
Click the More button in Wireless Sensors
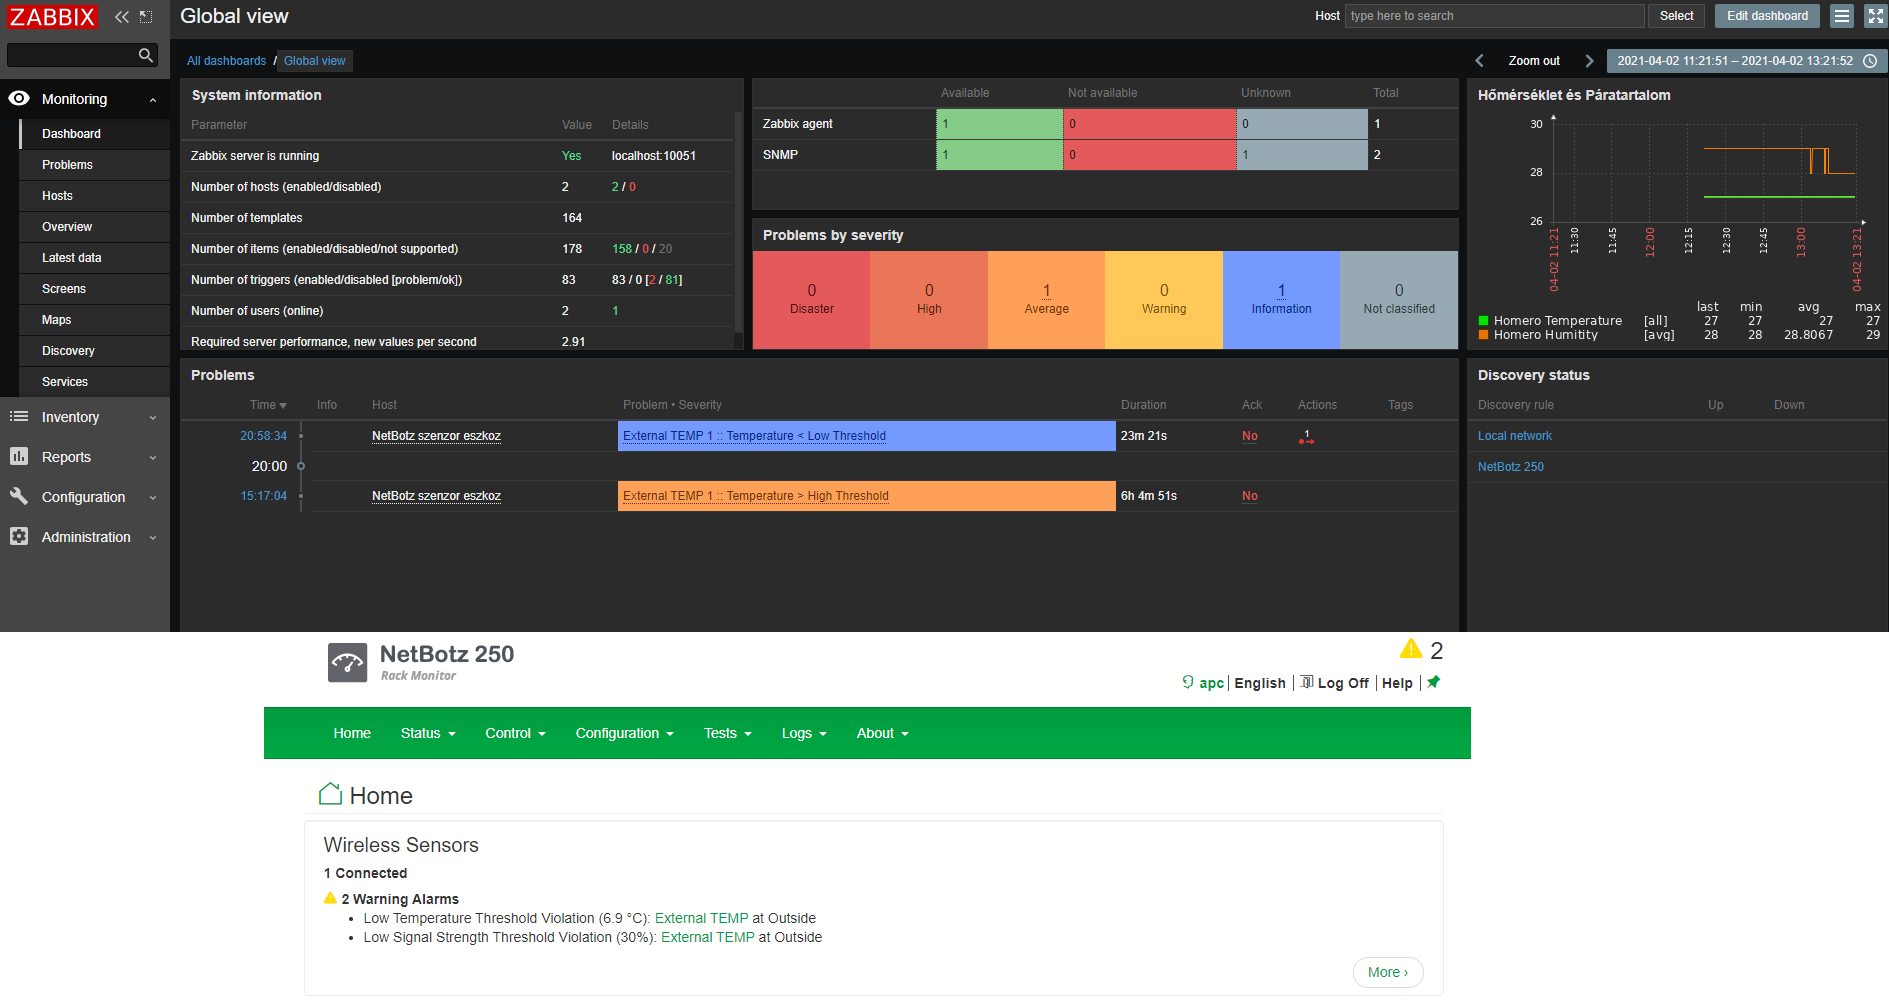1388,972
